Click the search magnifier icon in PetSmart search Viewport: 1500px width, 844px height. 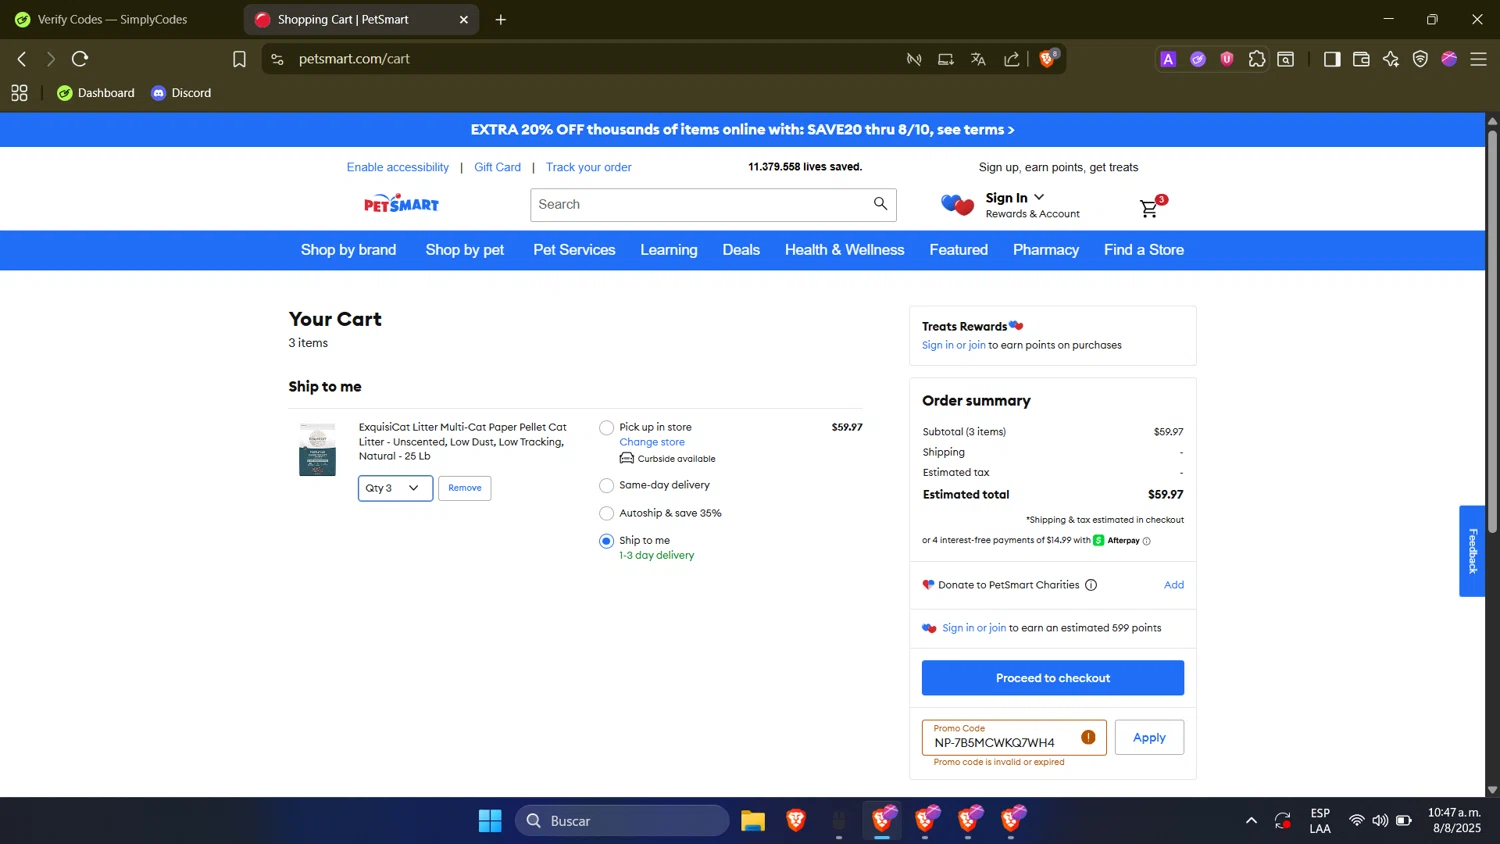880,204
